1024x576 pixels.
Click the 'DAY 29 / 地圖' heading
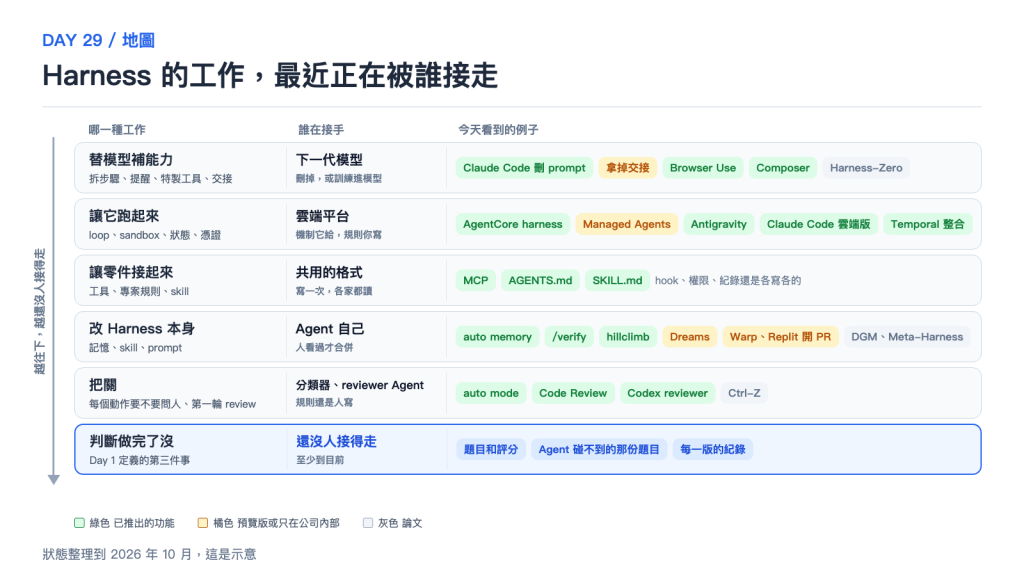pyautogui.click(x=99, y=40)
